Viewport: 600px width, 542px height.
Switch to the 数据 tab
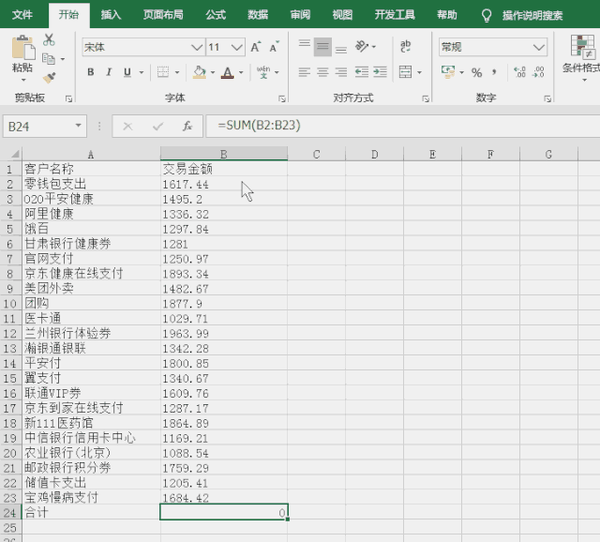coord(258,15)
